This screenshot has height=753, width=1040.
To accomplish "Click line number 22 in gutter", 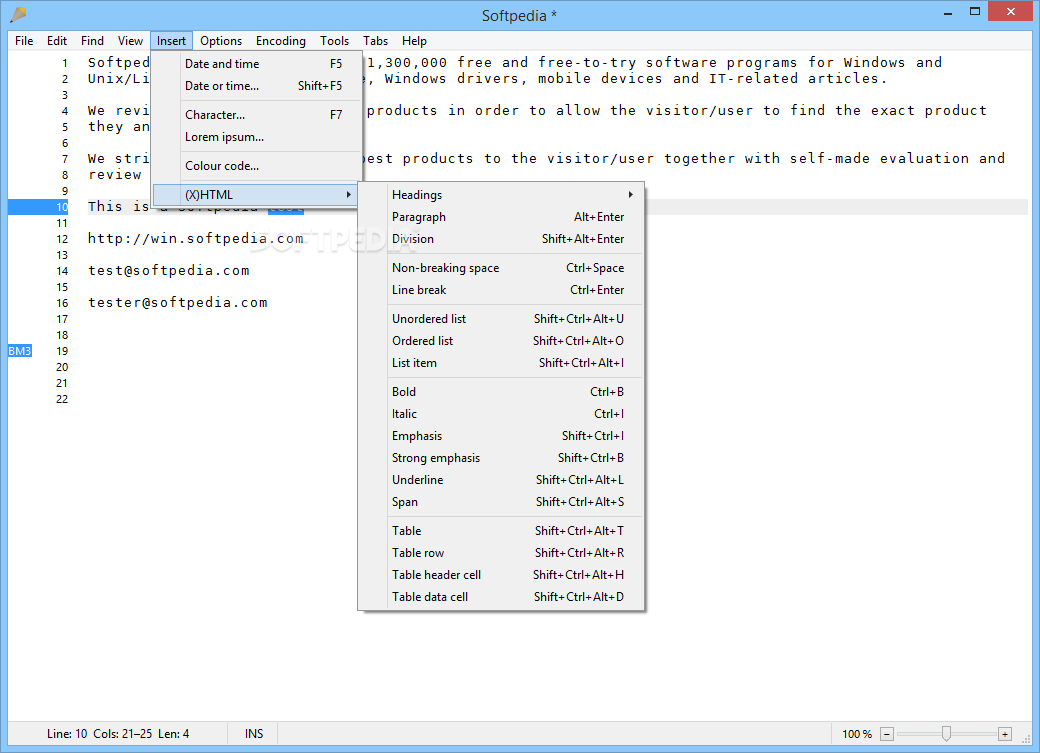I will (x=62, y=399).
